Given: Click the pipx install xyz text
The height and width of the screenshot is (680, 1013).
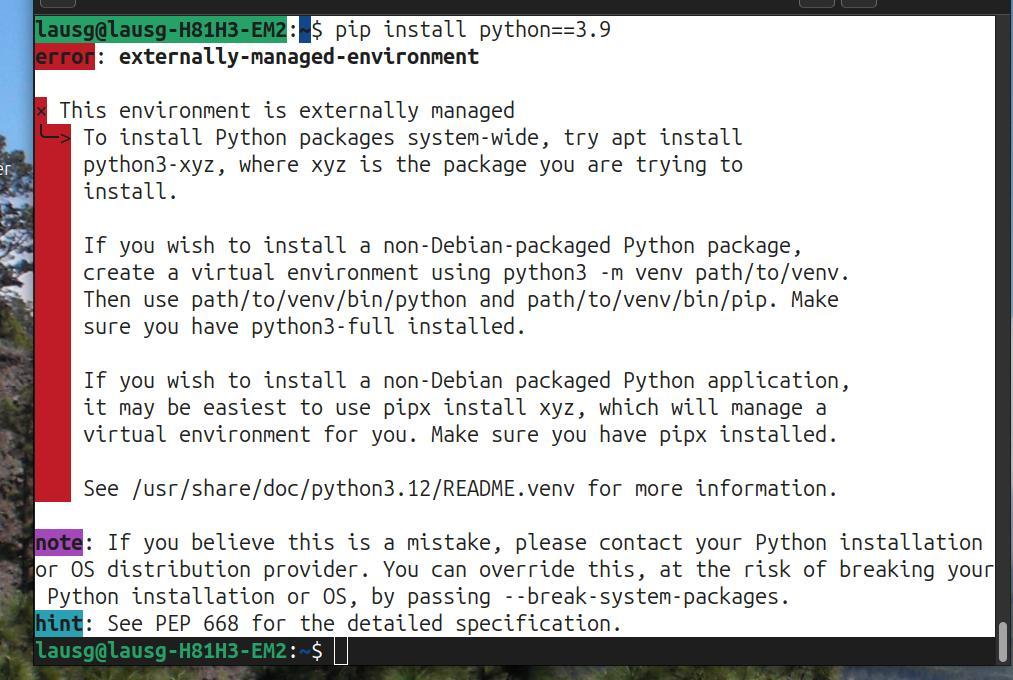Looking at the screenshot, I should pyautogui.click(x=479, y=407).
